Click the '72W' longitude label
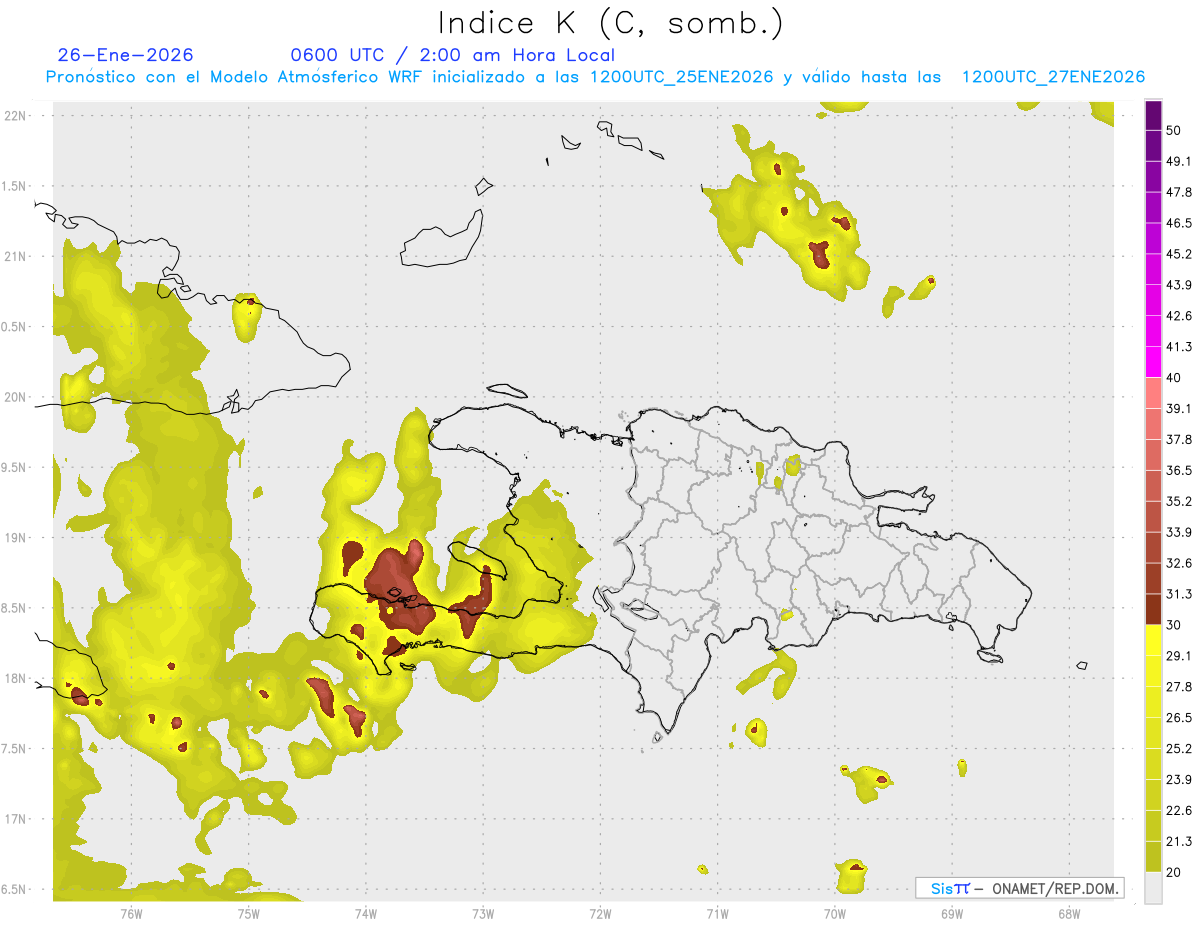Image resolution: width=1200 pixels, height=927 pixels. tap(600, 913)
